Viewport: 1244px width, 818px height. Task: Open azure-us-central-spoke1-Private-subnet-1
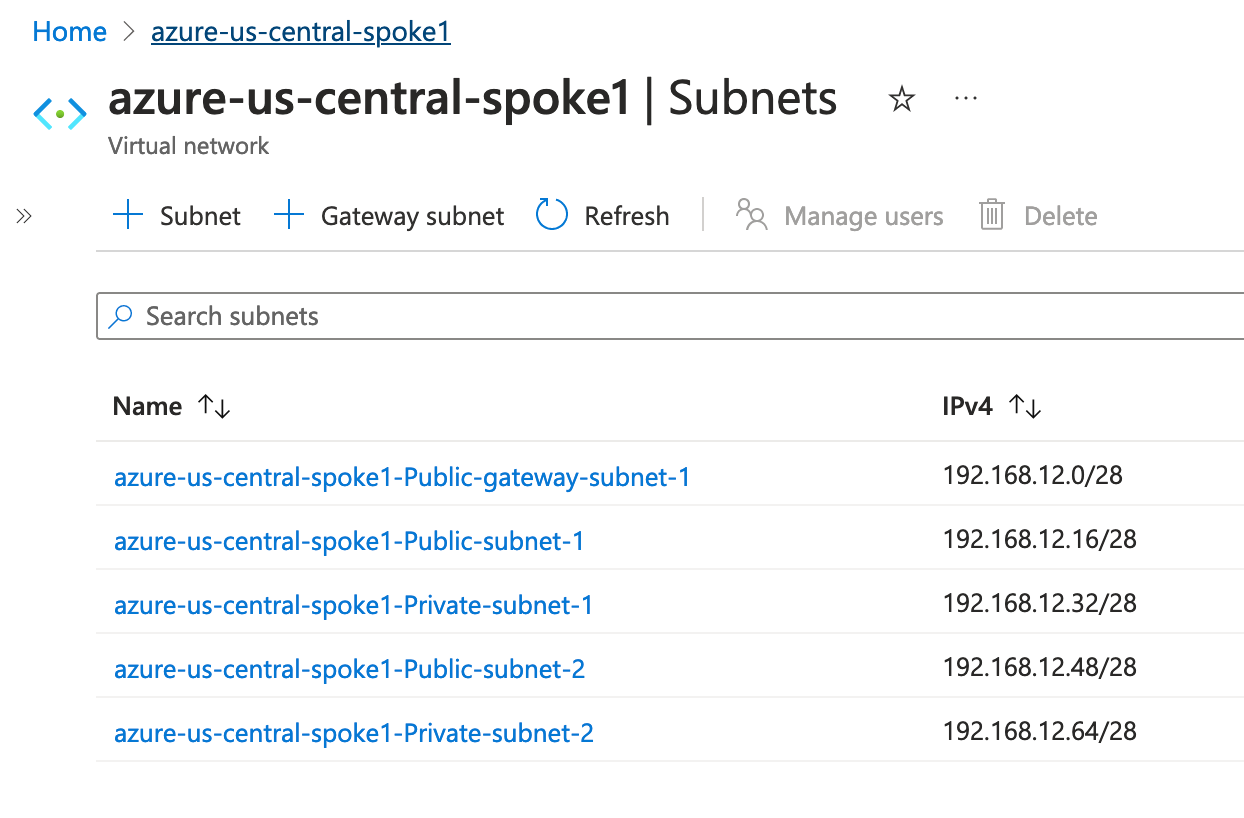[353, 605]
